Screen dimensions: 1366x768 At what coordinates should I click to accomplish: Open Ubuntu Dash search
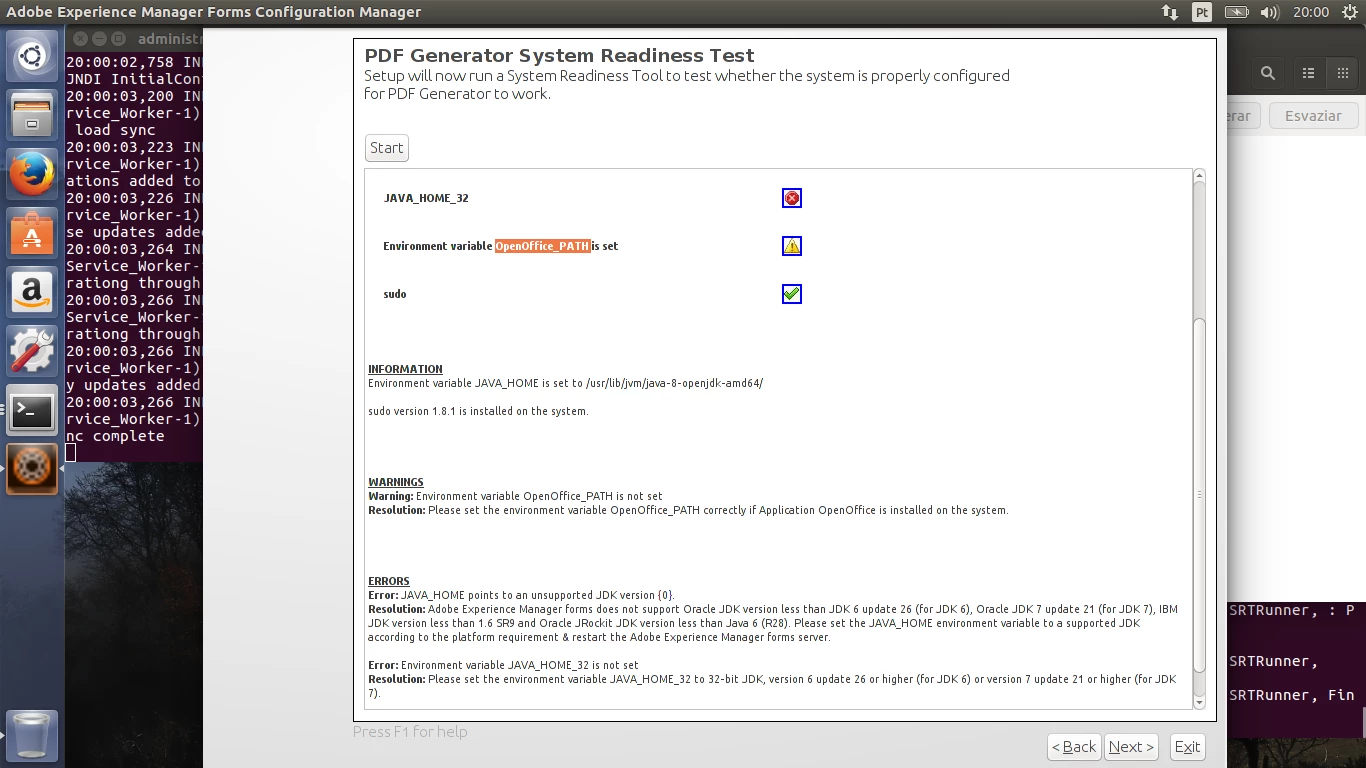[x=32, y=57]
